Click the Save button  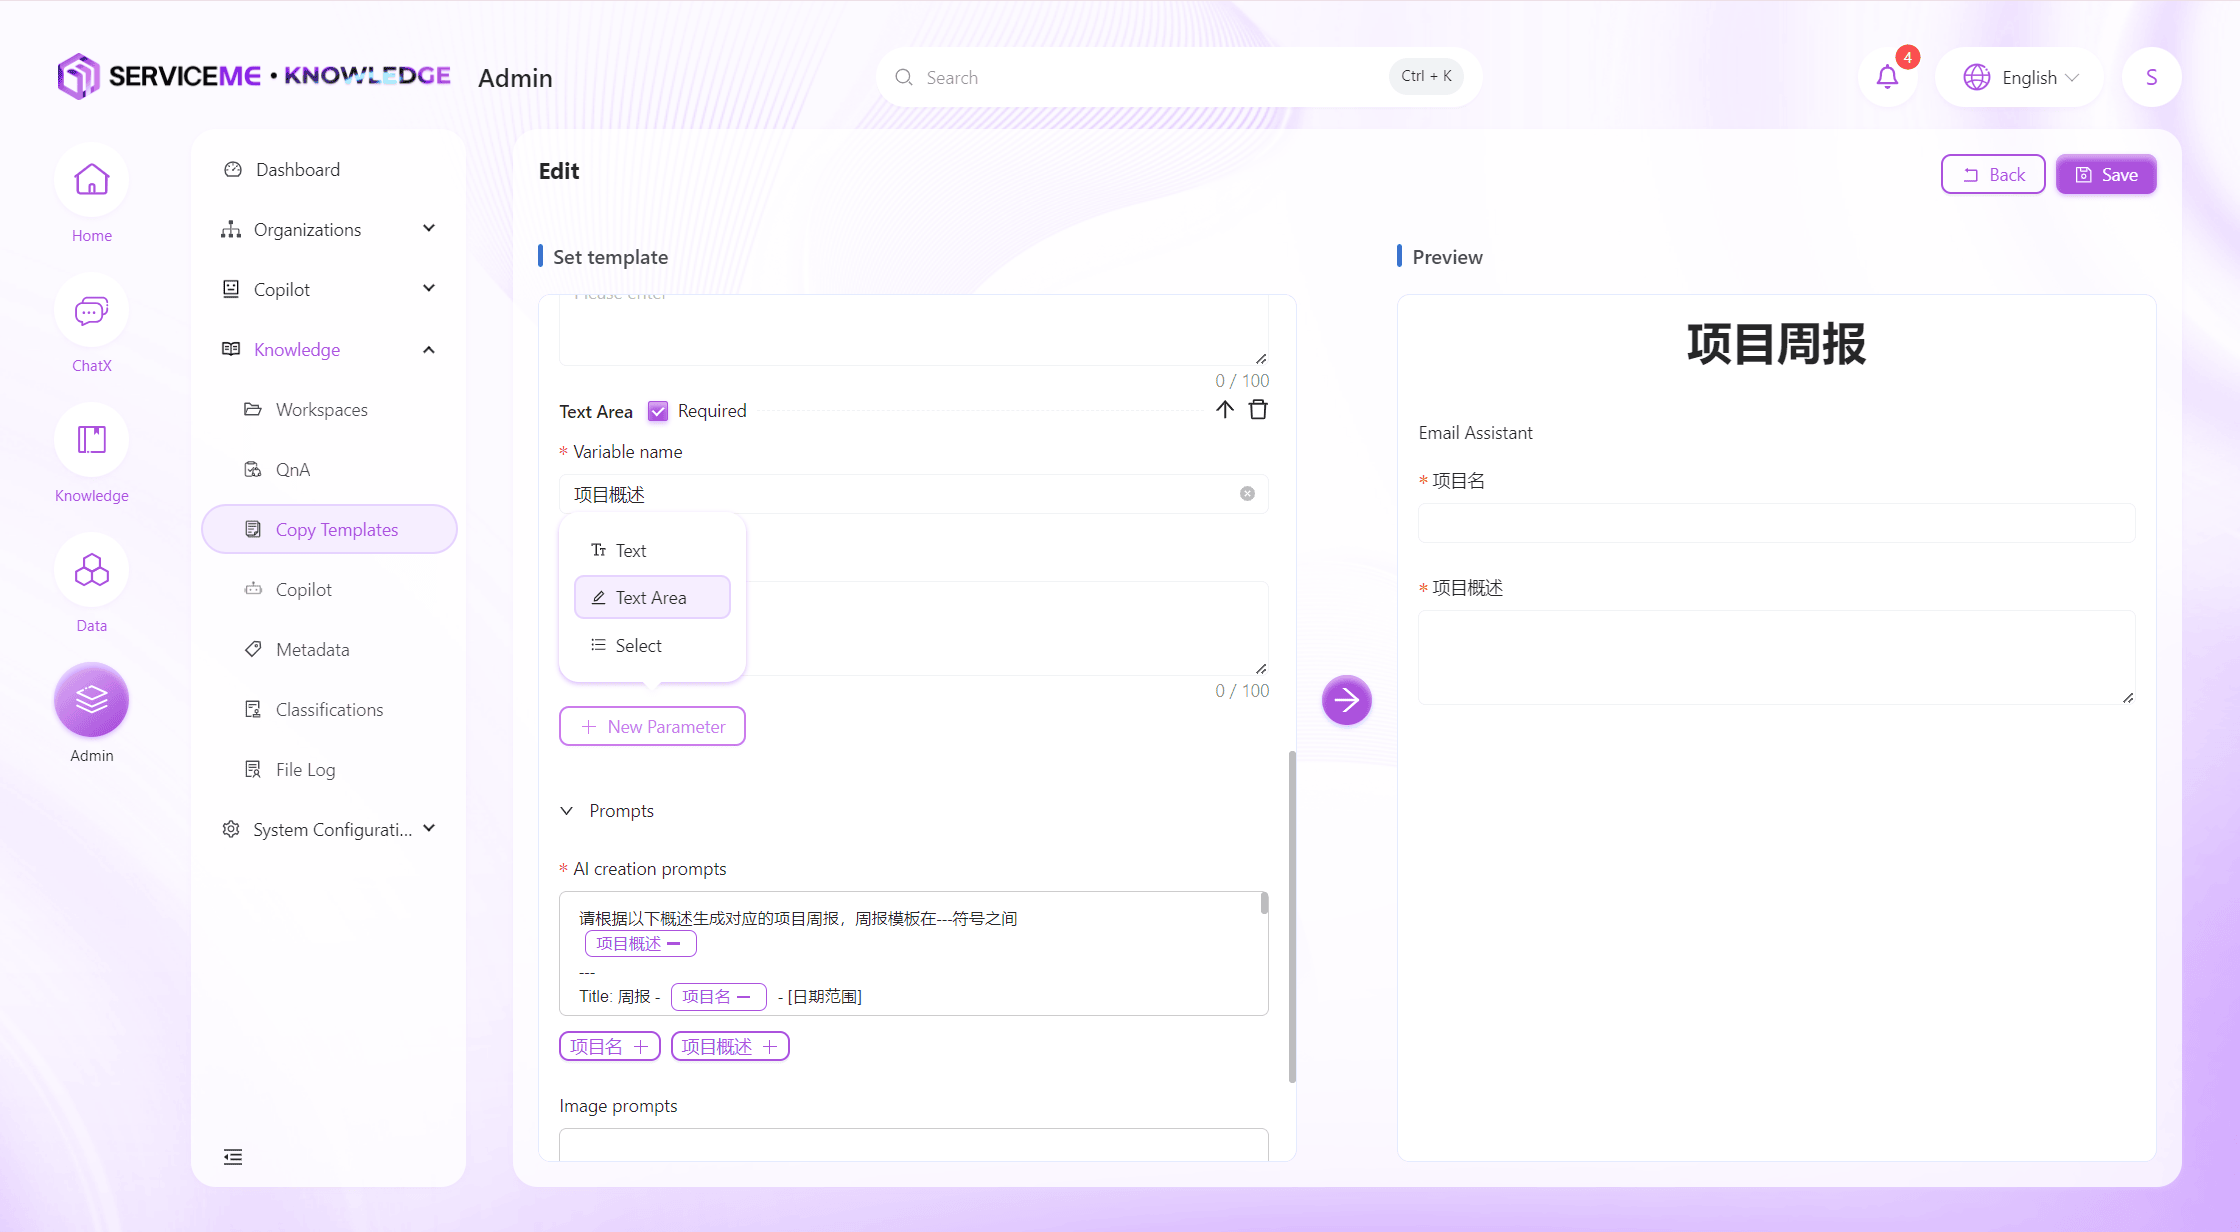tap(2105, 175)
